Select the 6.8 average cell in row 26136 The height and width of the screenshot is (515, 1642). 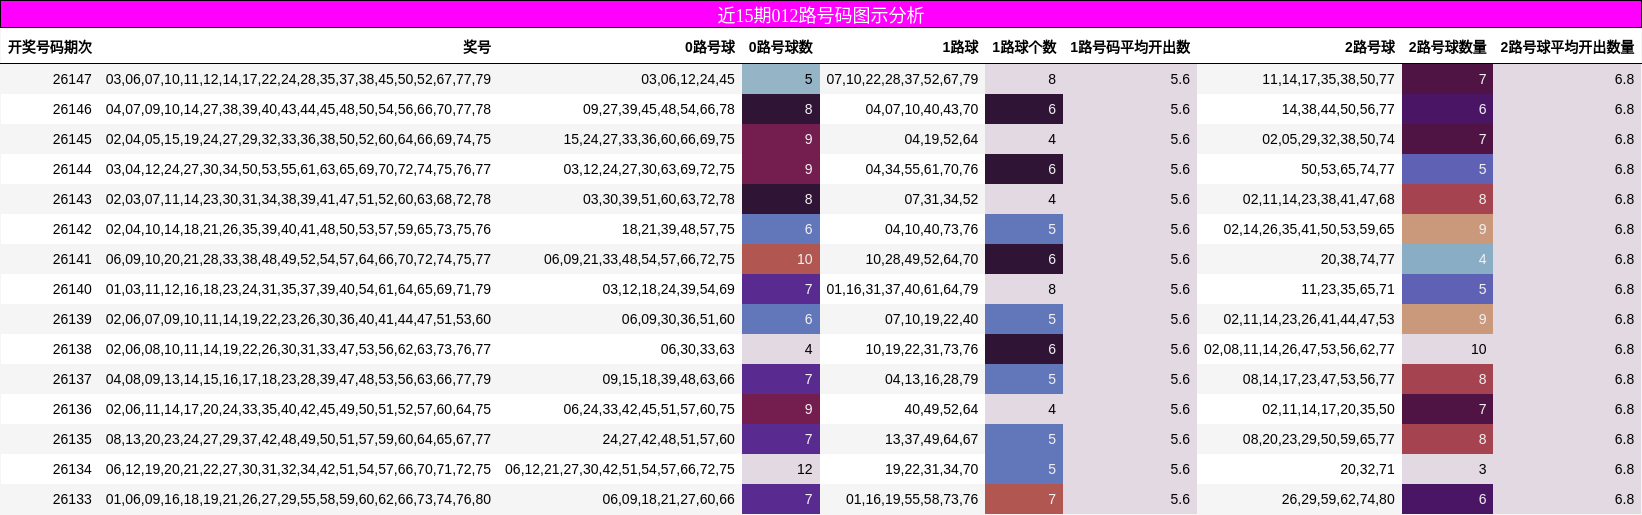click(x=1567, y=409)
